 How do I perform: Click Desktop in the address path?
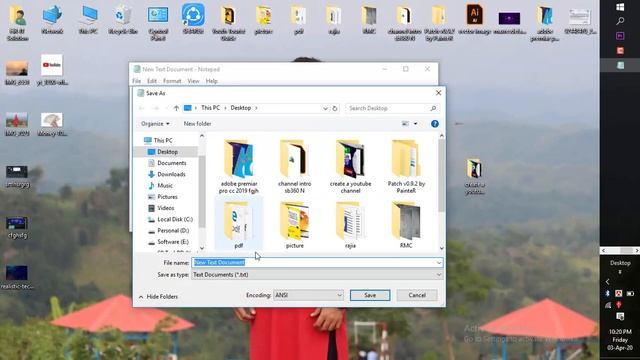tap(240, 108)
